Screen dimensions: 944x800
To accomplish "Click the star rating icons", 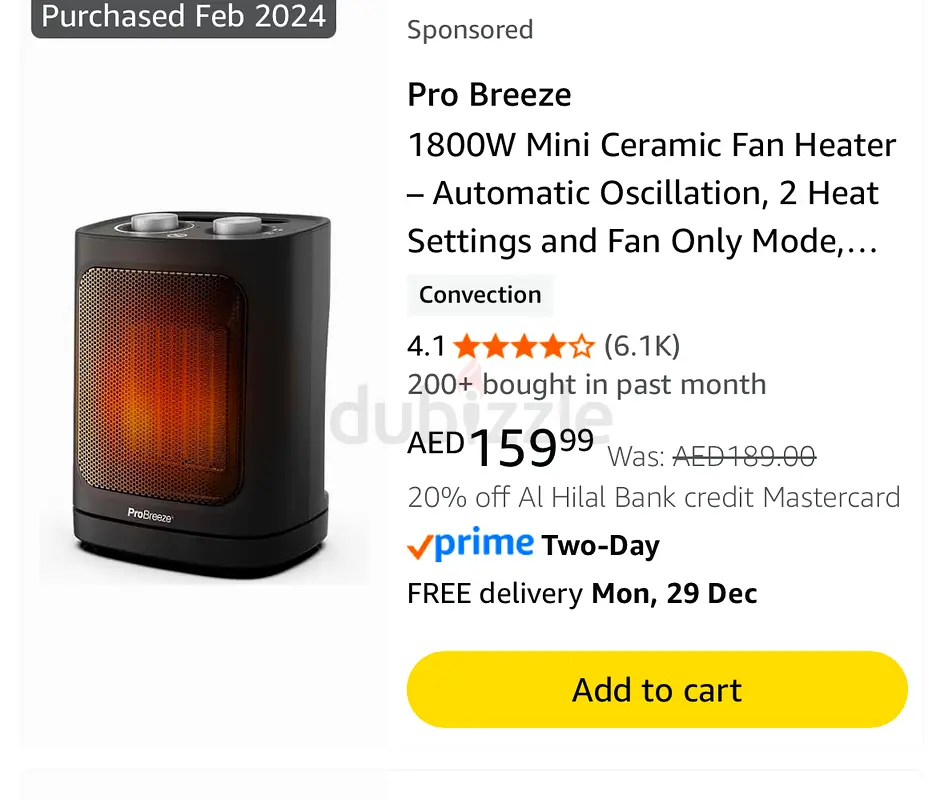I will coord(524,347).
